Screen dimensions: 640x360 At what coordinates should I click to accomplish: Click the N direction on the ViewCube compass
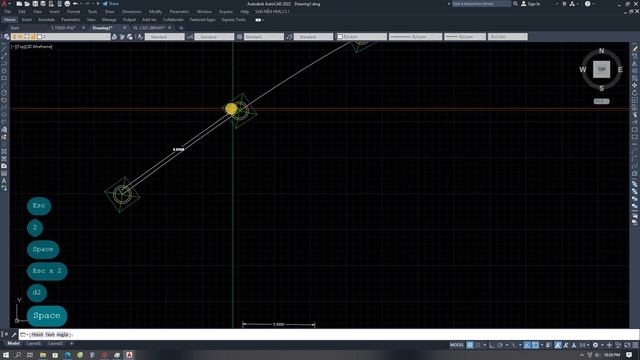tap(601, 51)
